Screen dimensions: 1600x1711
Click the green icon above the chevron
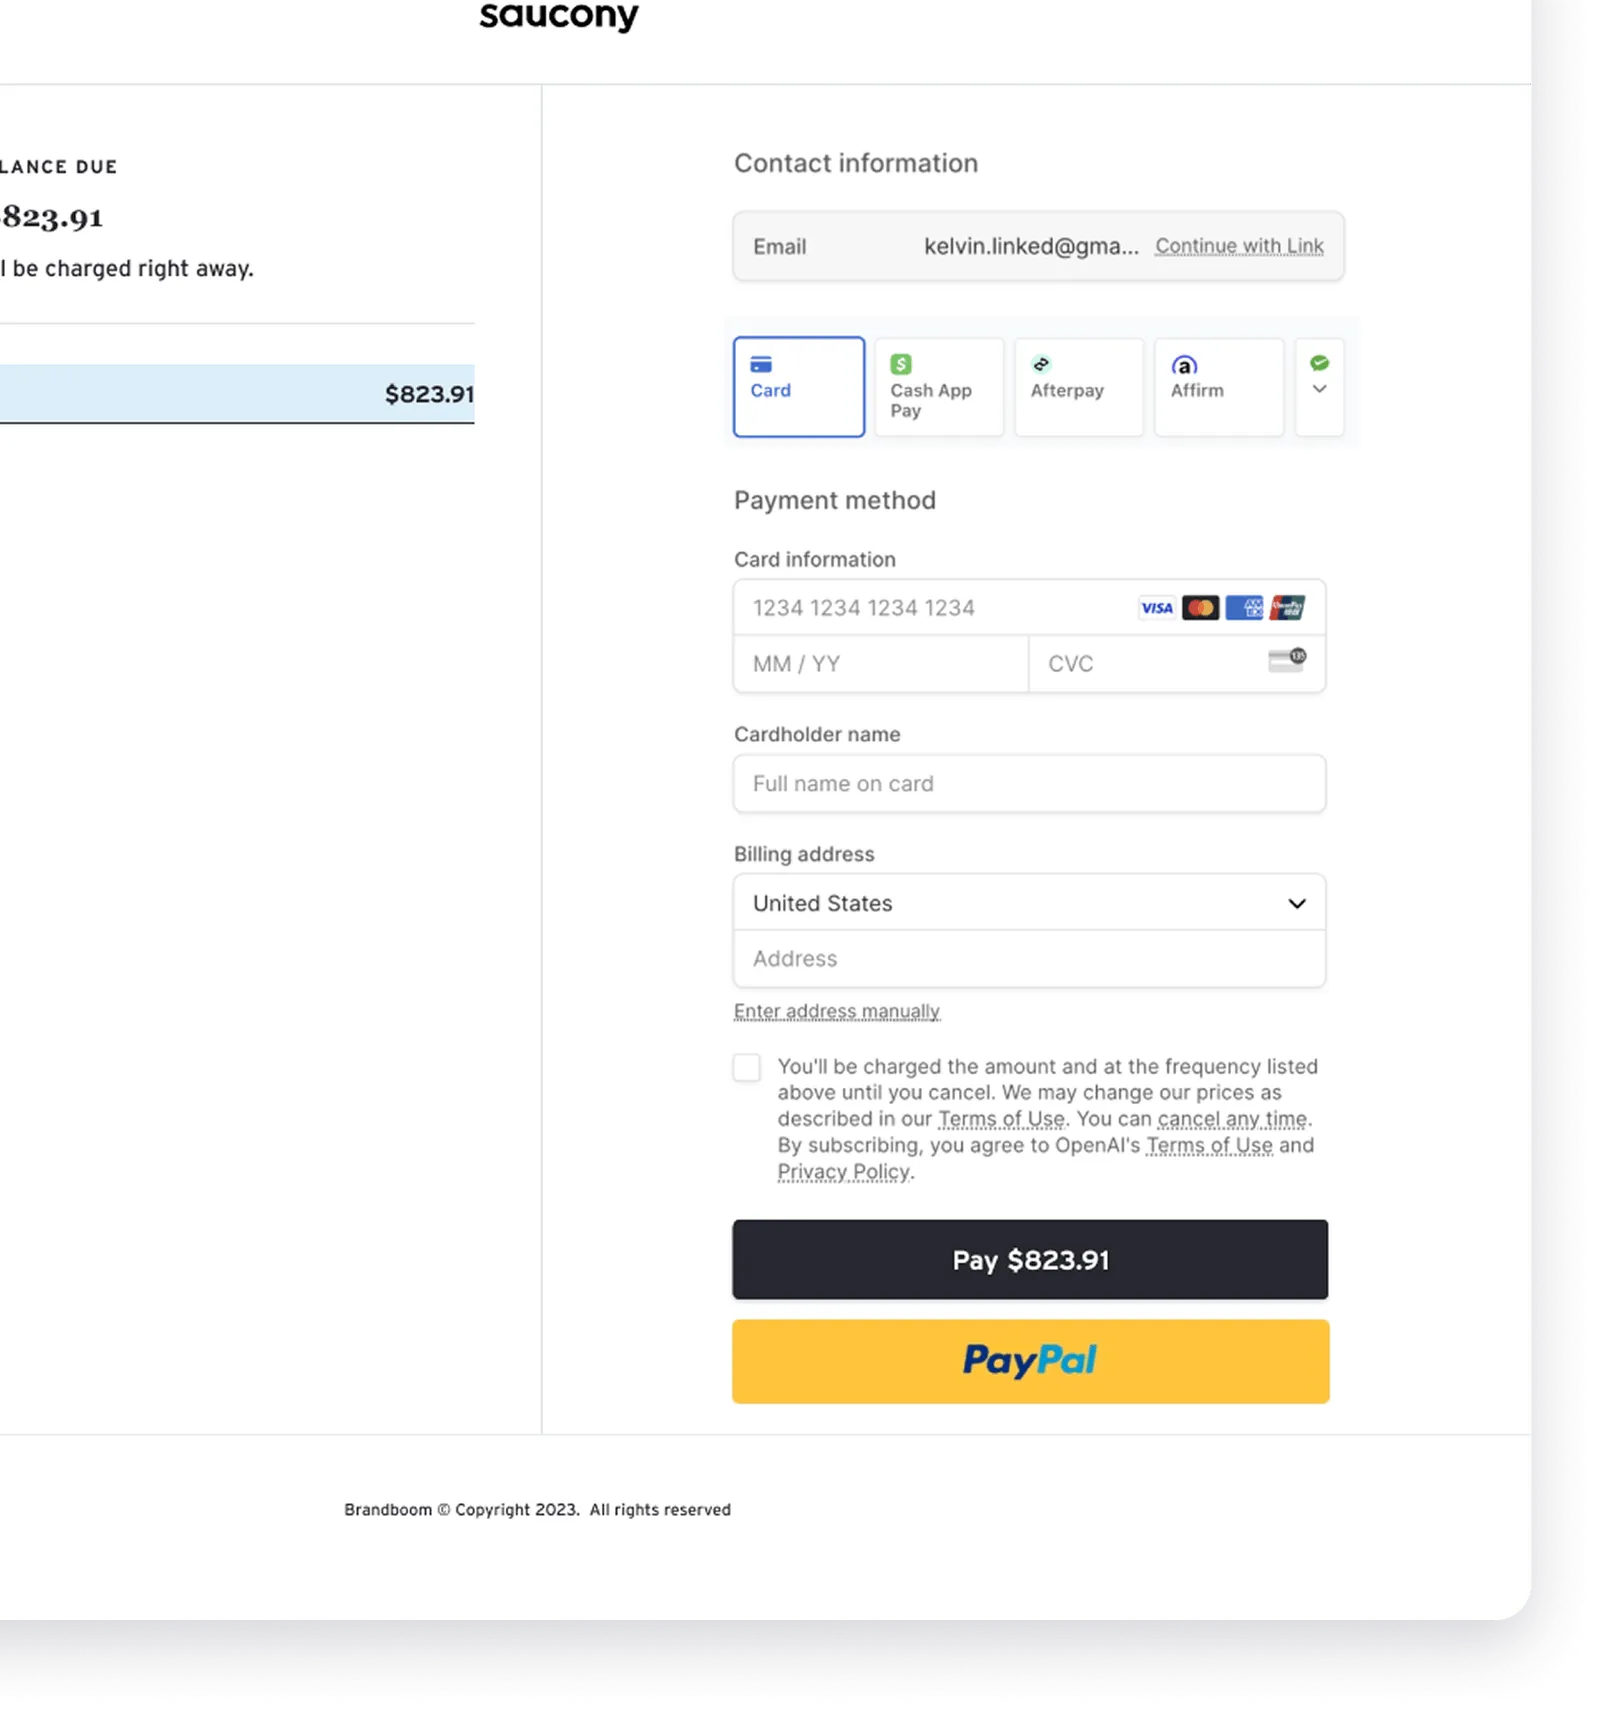[x=1320, y=363]
